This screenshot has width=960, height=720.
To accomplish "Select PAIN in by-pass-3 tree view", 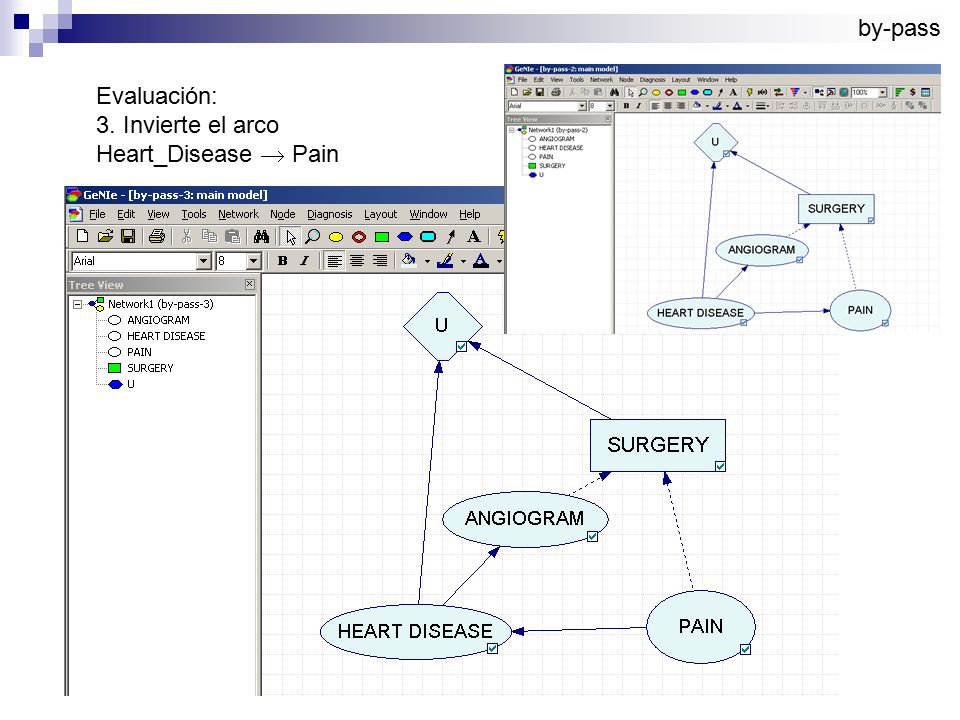I will coord(139,352).
